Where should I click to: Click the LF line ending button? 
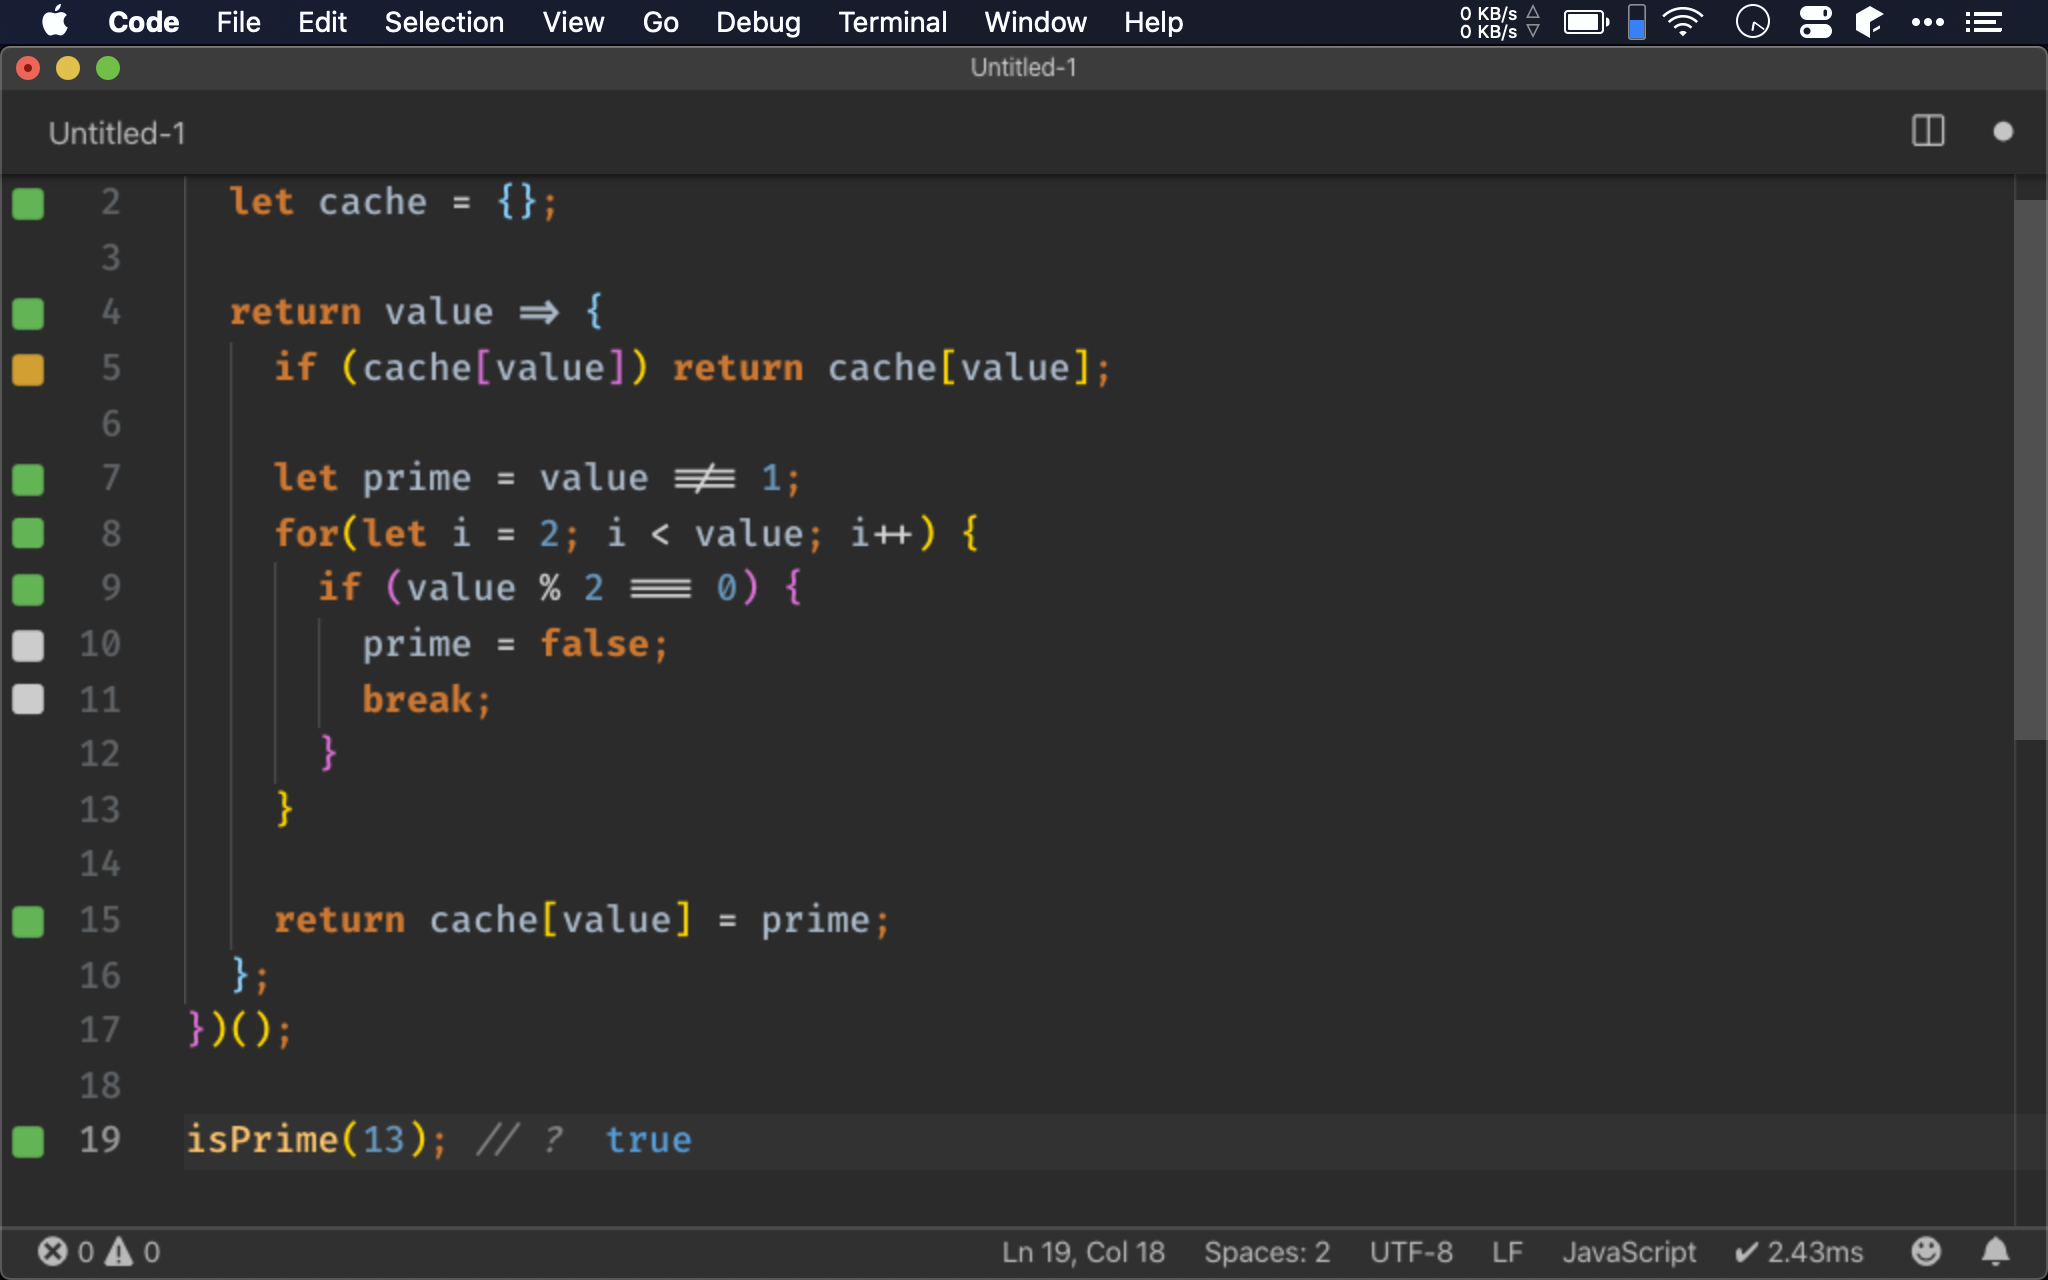(1506, 1252)
